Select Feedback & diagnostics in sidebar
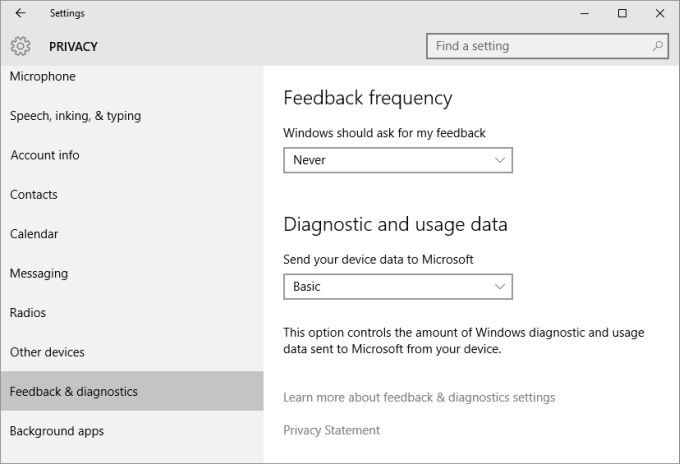The image size is (680, 464). click(x=132, y=391)
